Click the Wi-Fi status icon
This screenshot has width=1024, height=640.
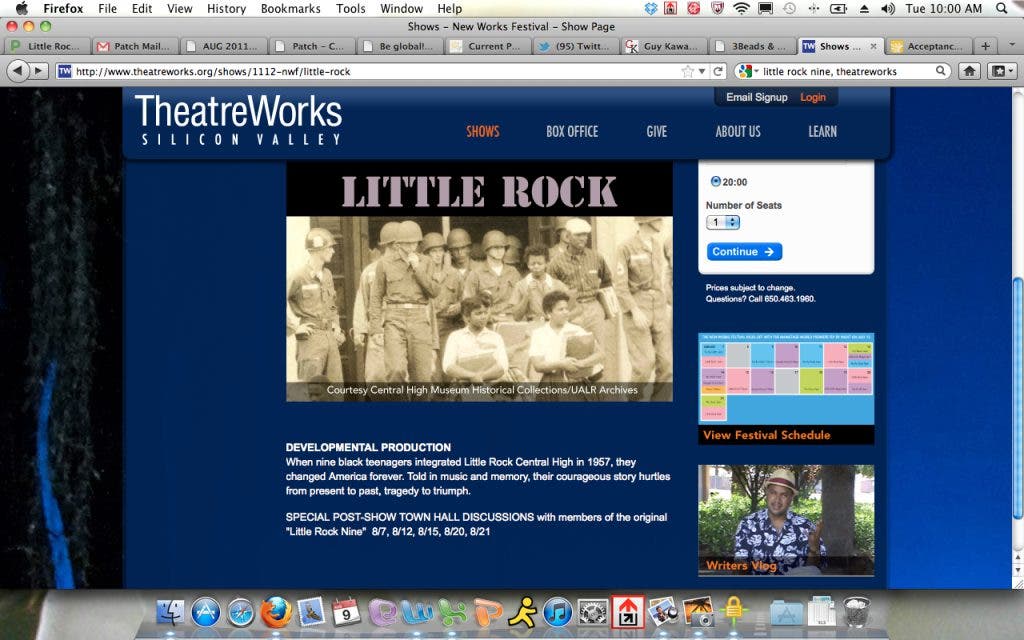coord(741,8)
